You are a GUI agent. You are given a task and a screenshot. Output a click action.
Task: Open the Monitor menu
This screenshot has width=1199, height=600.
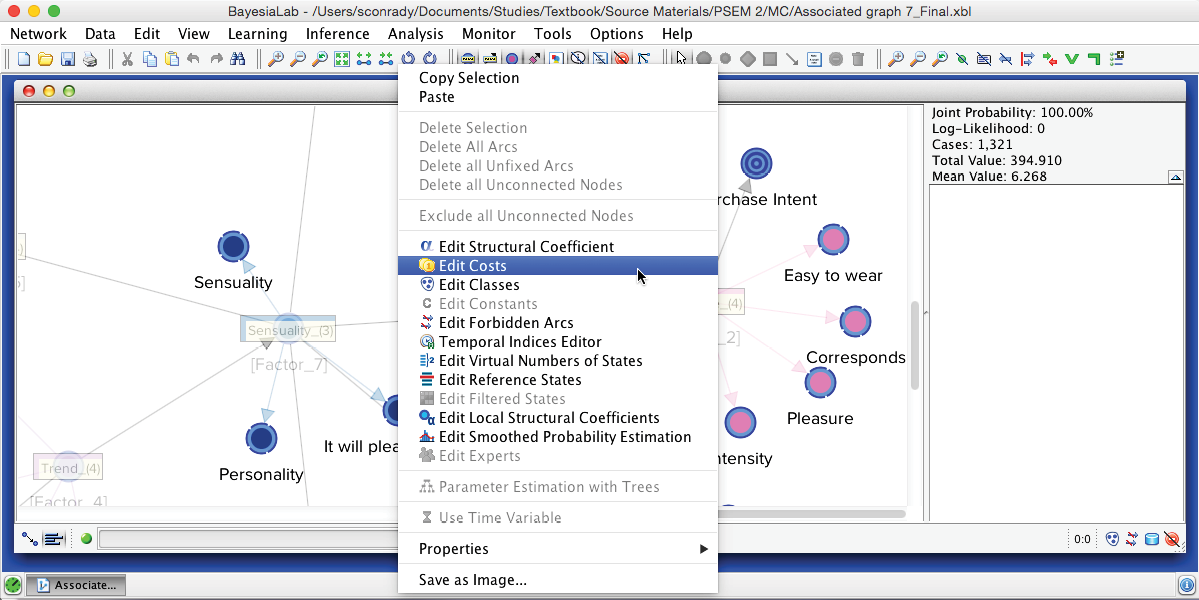(x=489, y=34)
